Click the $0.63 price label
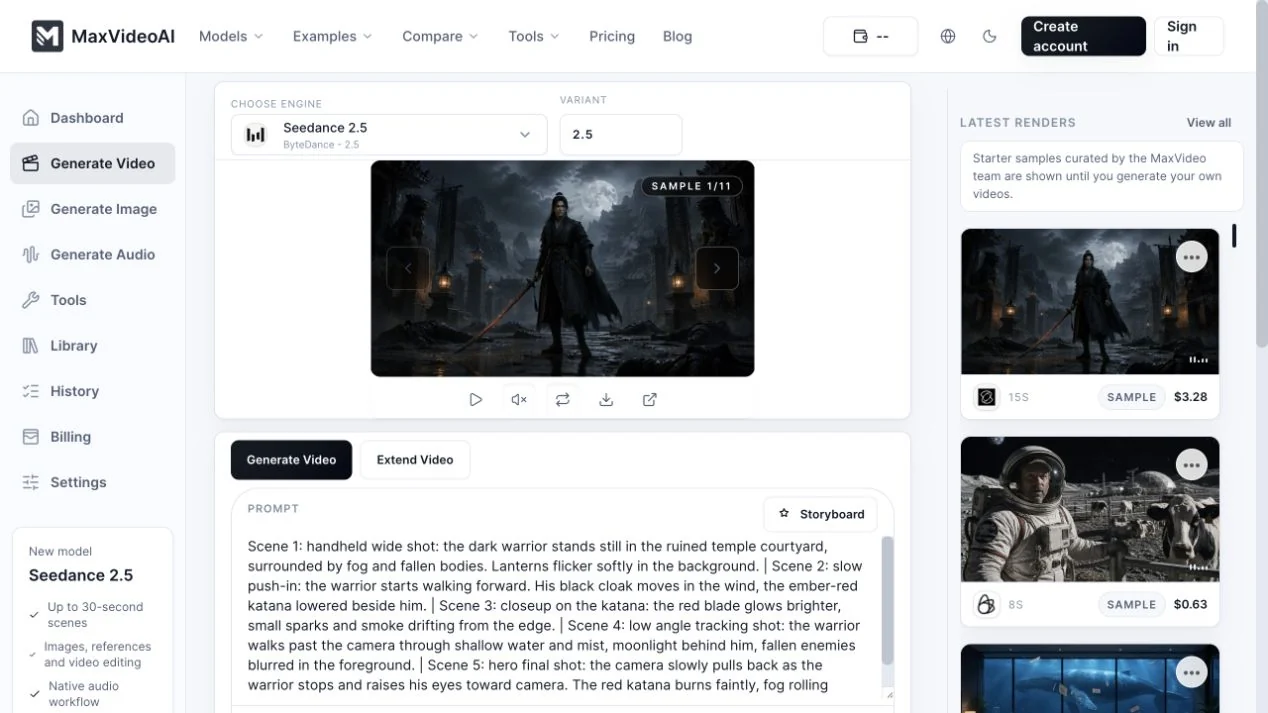 (1190, 604)
